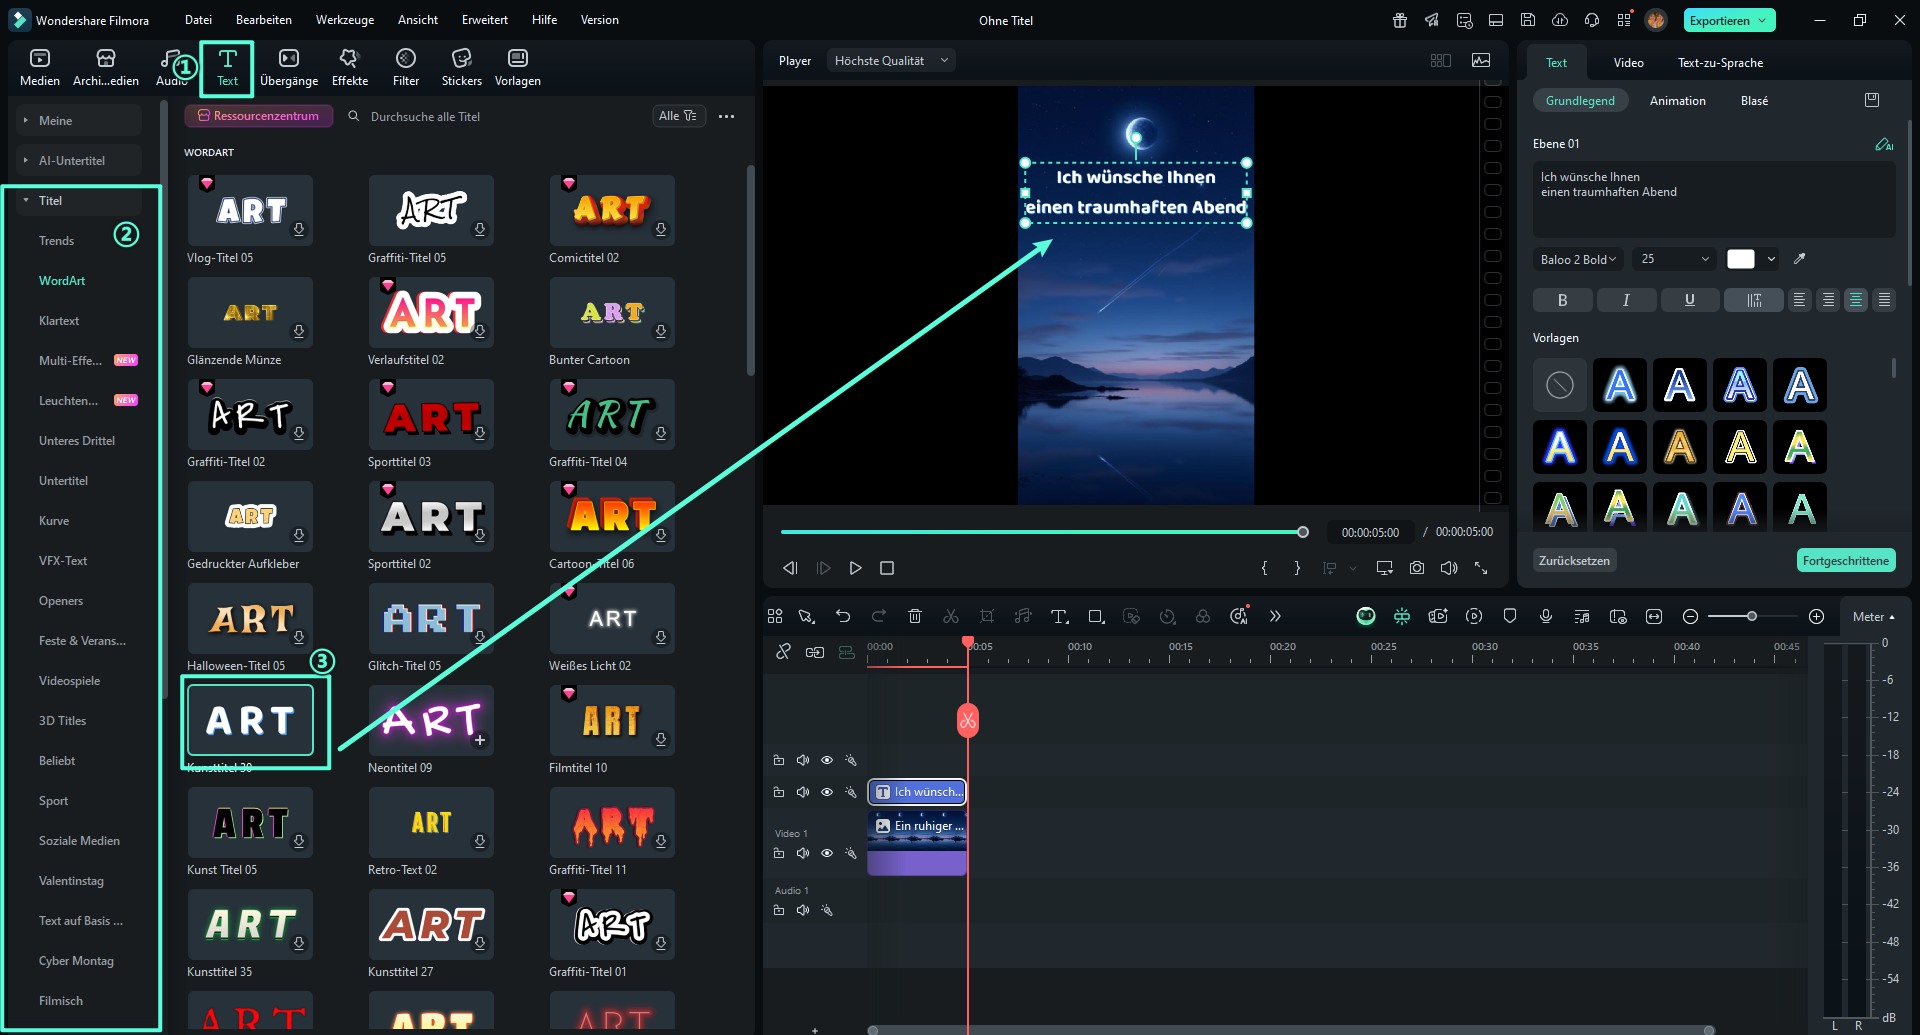Zoom in timeline with plus icon
Viewport: 1920px width, 1035px height.
[x=1817, y=616]
